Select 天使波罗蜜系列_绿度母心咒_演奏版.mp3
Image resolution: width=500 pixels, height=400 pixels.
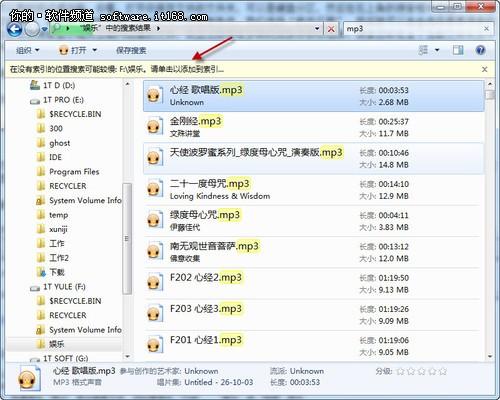[313, 158]
